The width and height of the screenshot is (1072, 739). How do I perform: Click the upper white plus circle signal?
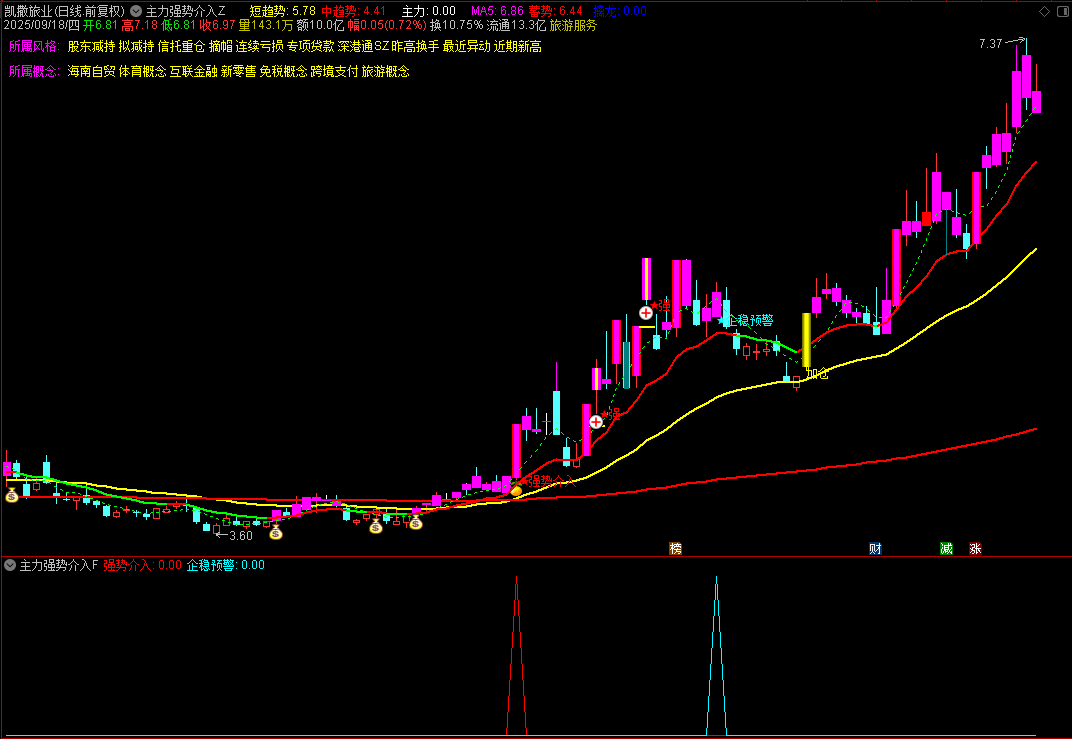(646, 313)
